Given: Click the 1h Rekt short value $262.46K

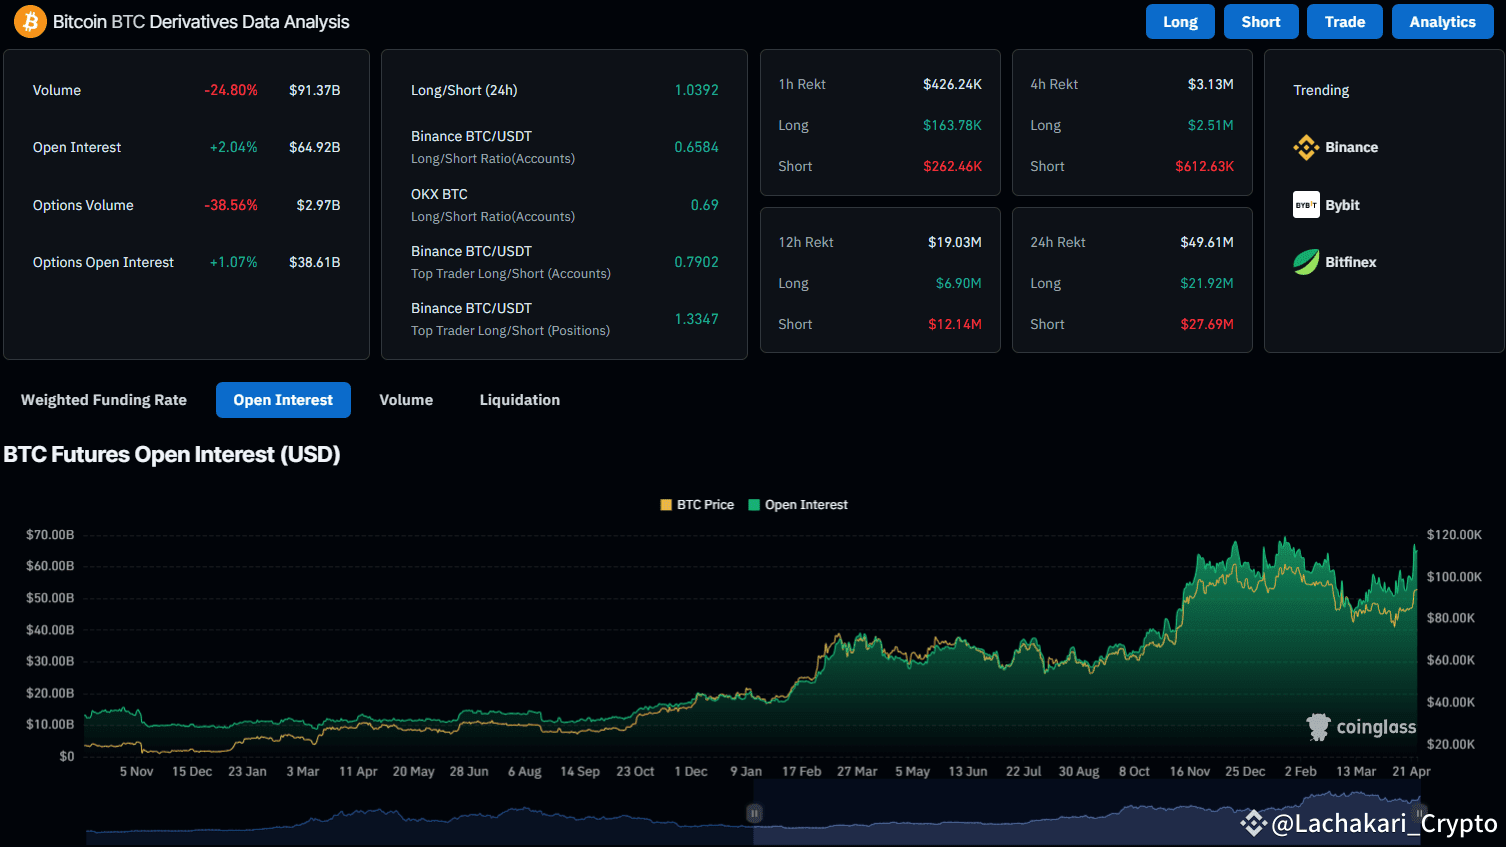Looking at the screenshot, I should pyautogui.click(x=953, y=166).
